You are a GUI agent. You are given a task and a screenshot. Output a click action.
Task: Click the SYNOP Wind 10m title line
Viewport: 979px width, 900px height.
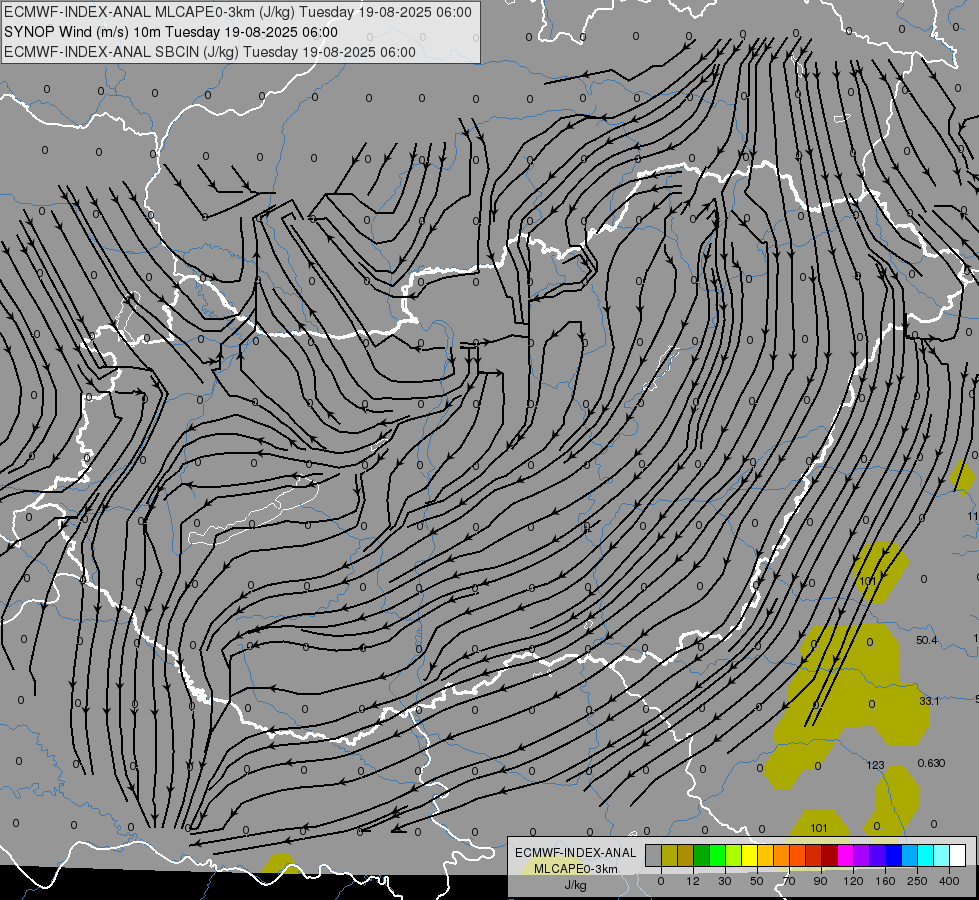170,32
